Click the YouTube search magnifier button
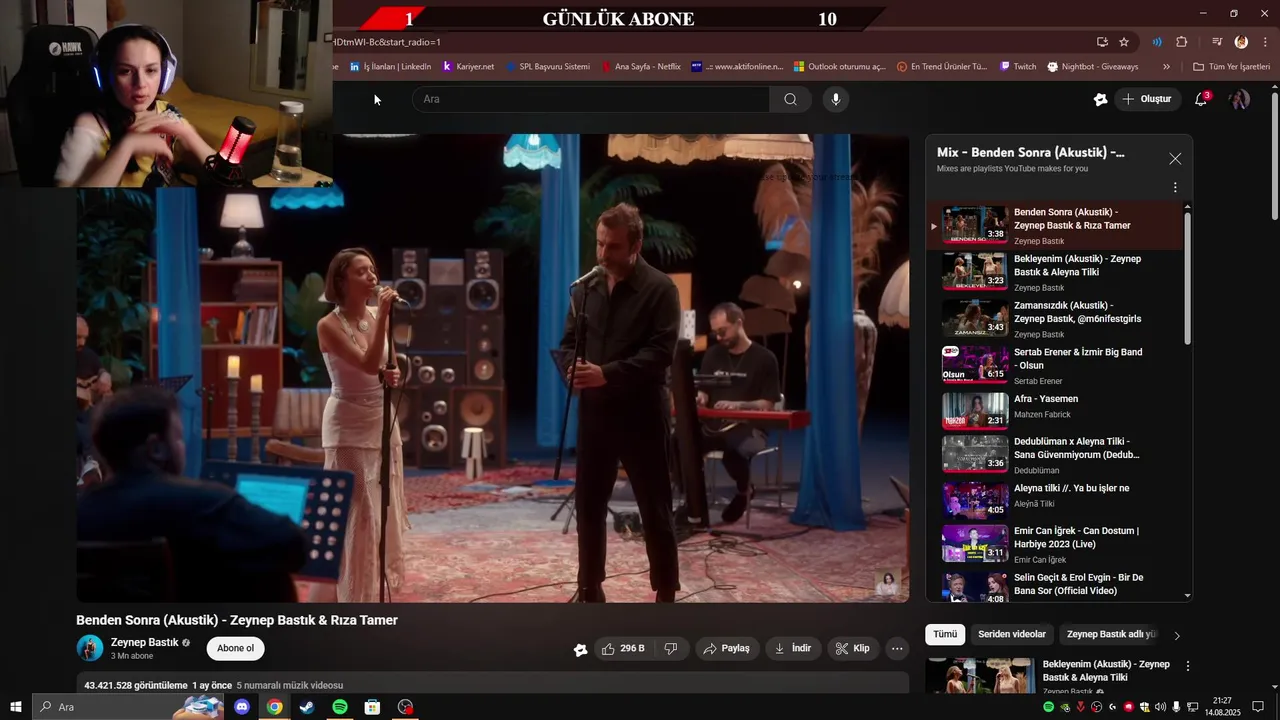 [x=790, y=99]
